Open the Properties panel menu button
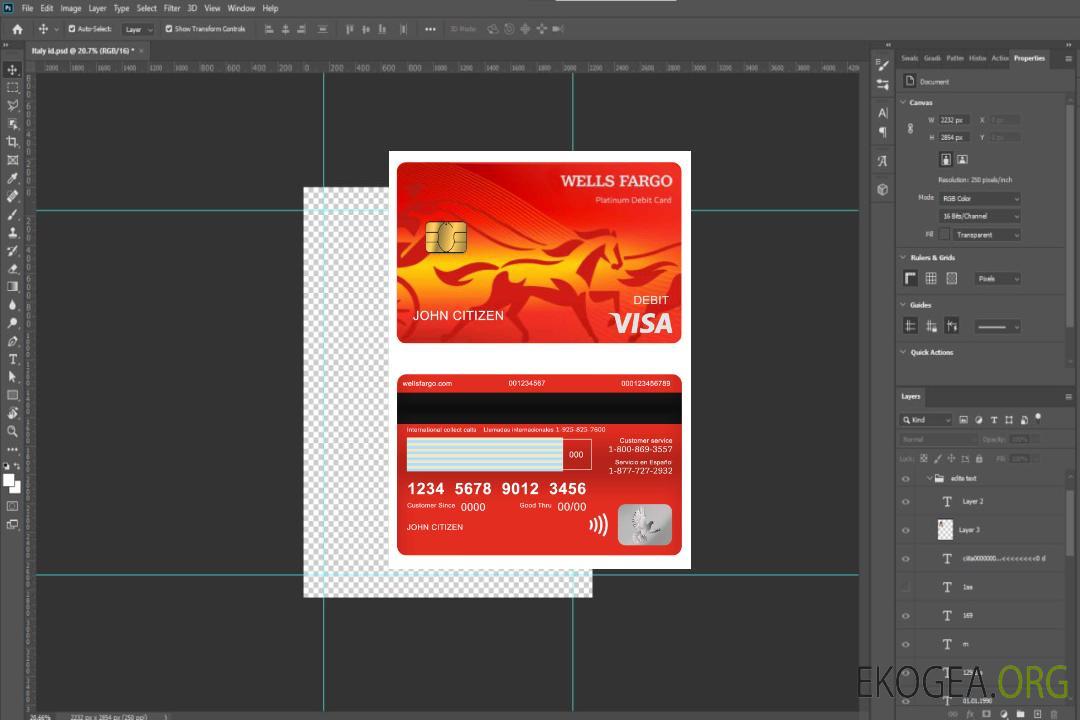Screen dimensions: 1080x720 pyautogui.click(x=1068, y=59)
